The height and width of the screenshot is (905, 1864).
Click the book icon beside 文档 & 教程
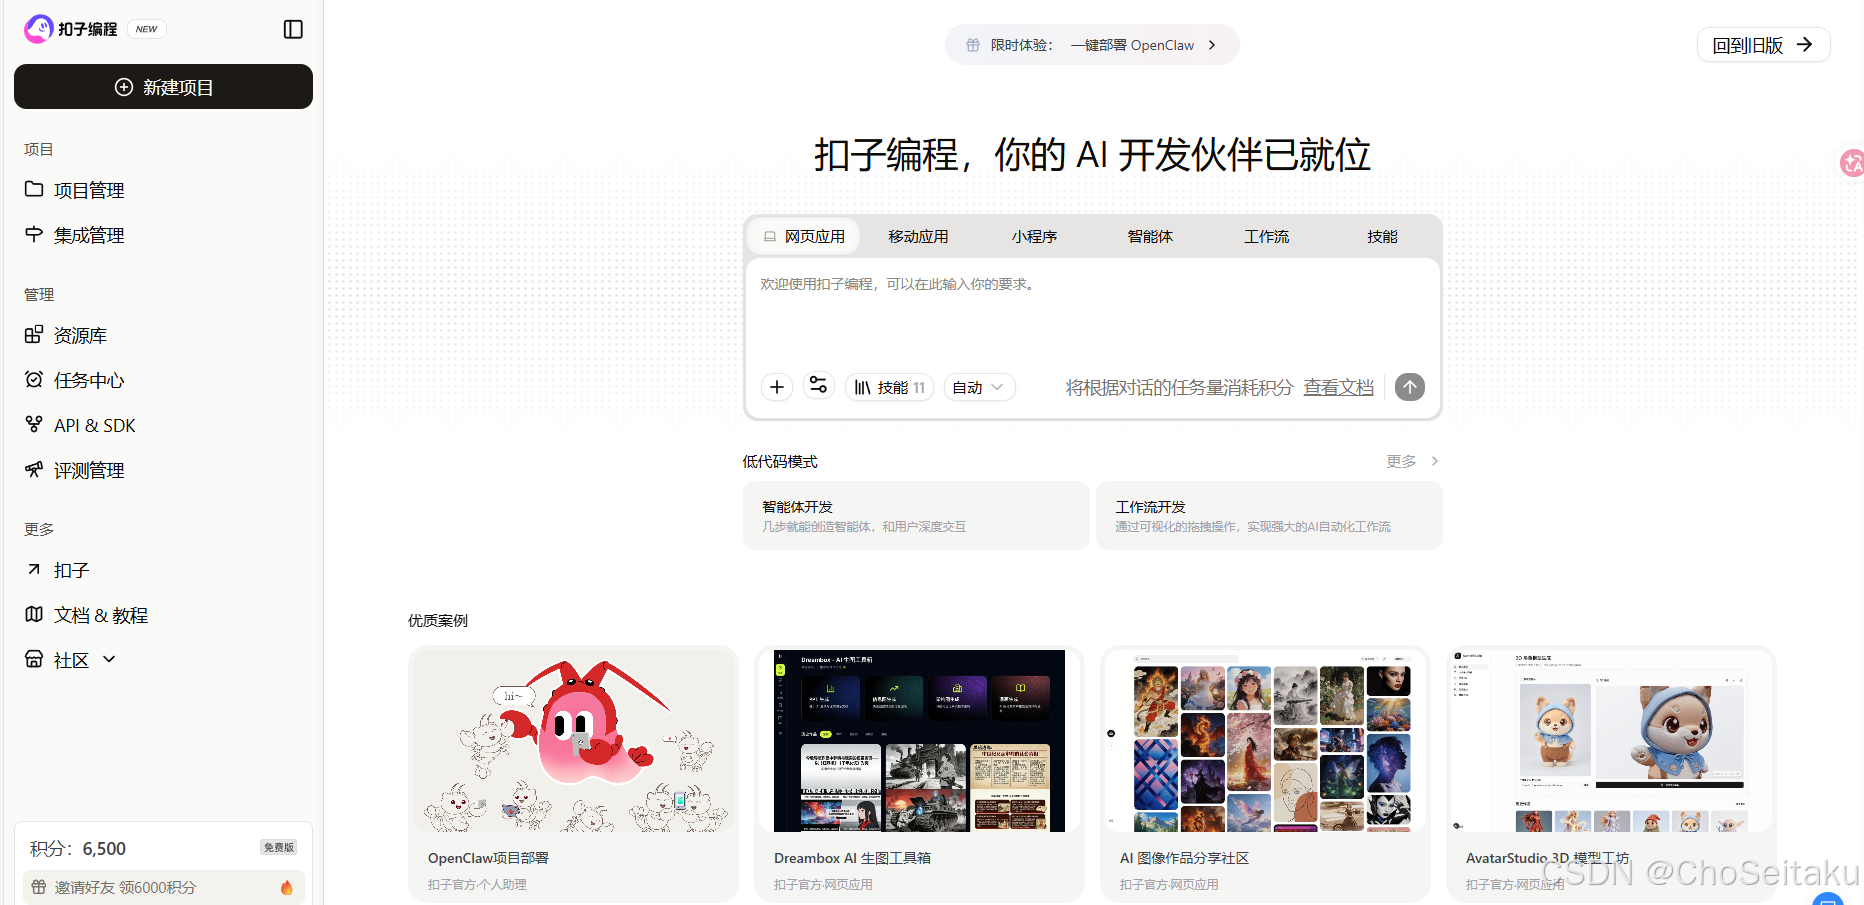[x=34, y=614]
